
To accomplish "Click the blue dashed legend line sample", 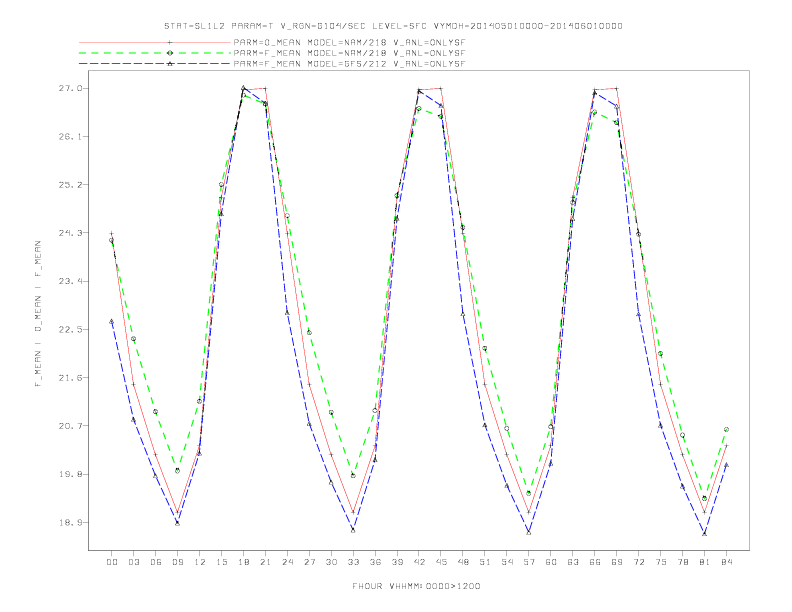I will (x=155, y=64).
